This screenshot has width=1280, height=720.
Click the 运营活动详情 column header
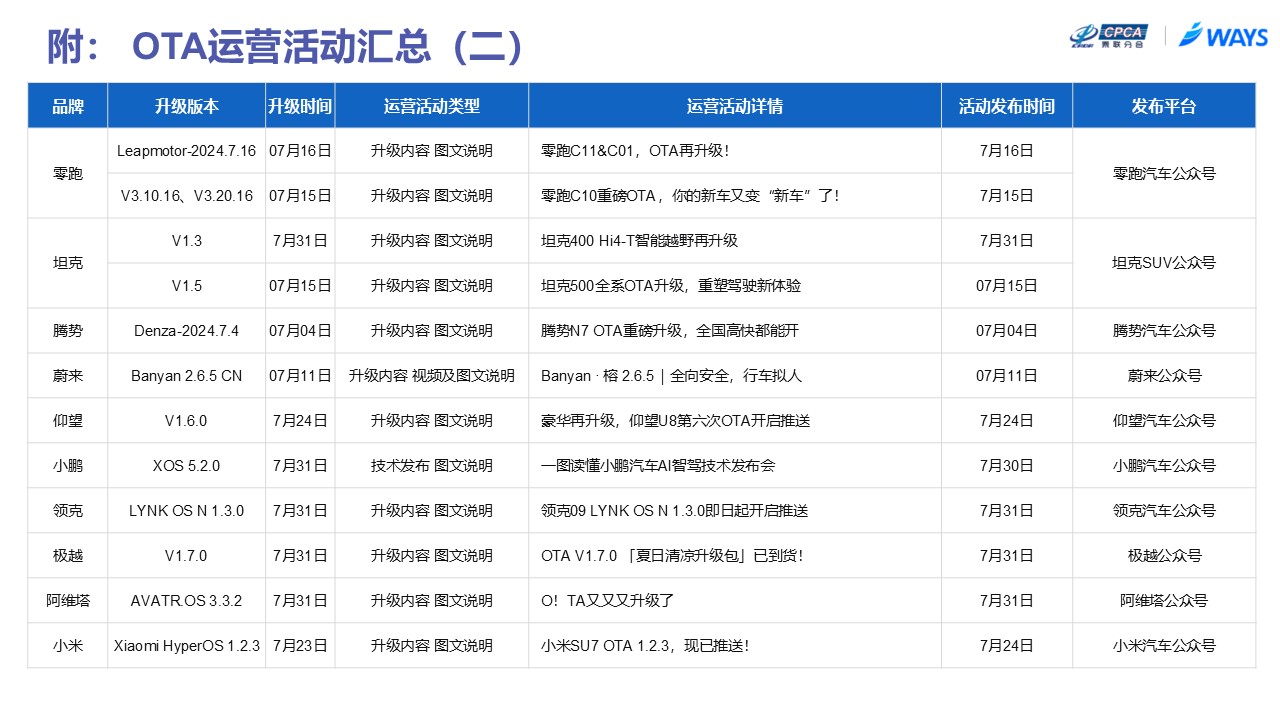[x=735, y=106]
